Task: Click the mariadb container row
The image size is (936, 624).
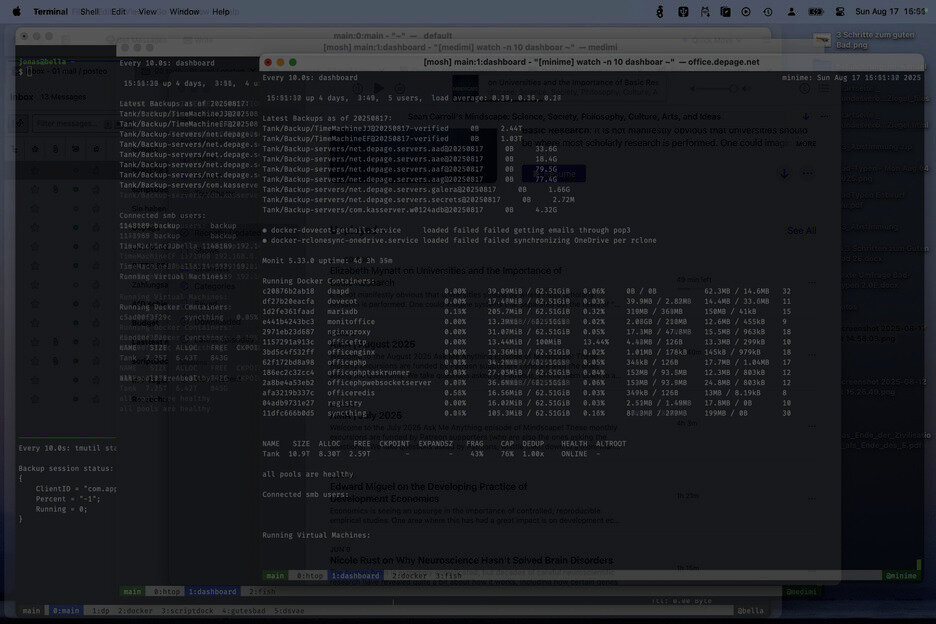Action: coord(526,311)
